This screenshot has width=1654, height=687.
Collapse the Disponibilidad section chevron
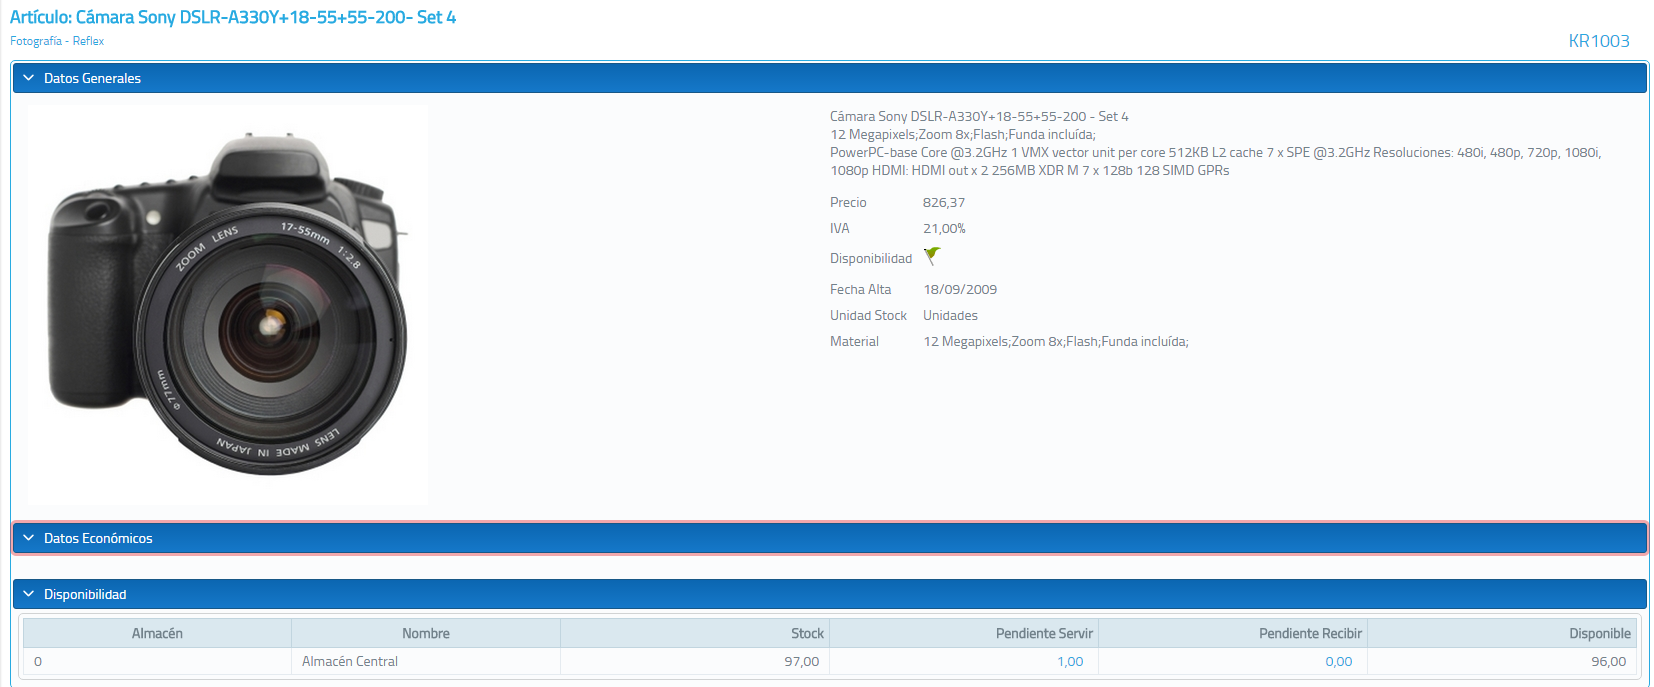(28, 594)
